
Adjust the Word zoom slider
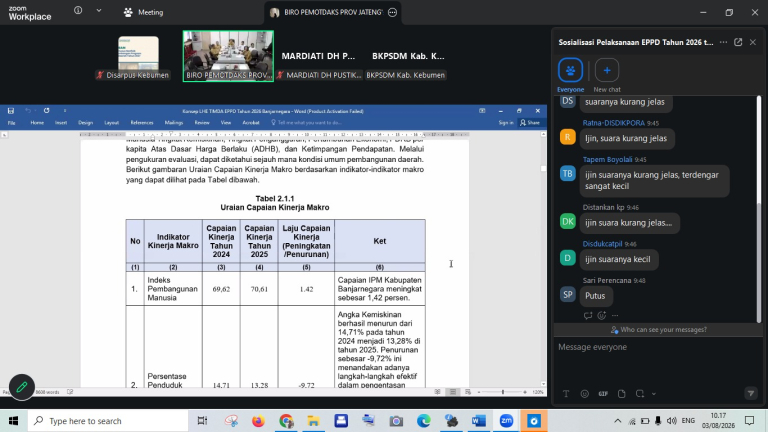point(502,392)
